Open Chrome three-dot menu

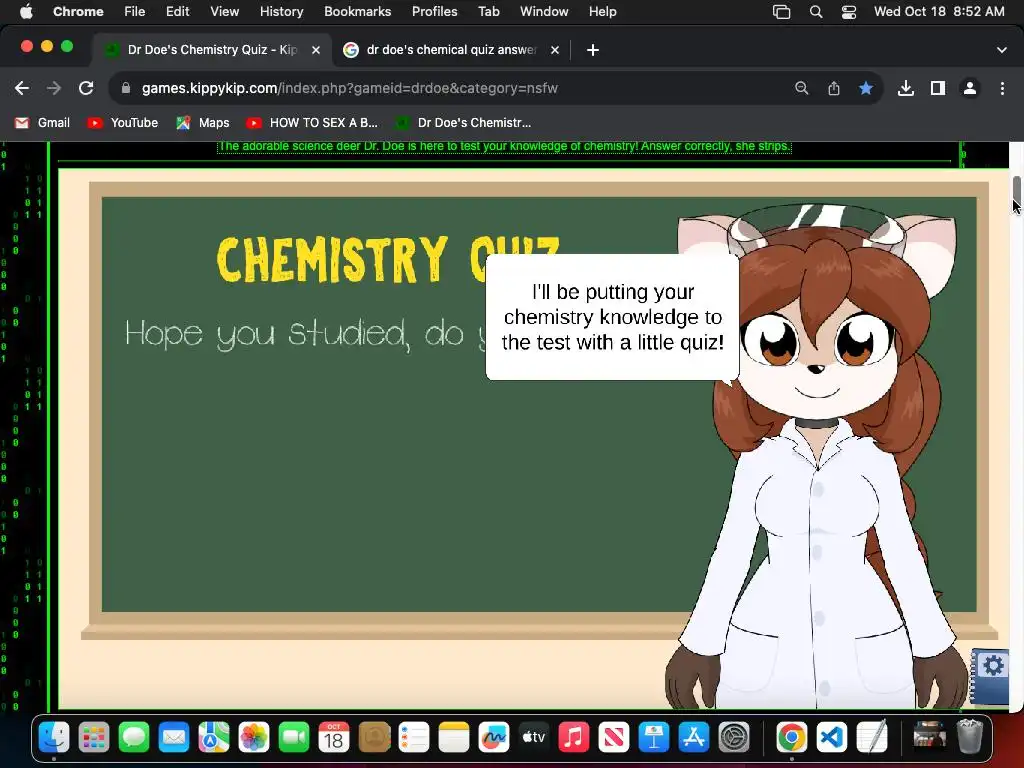point(1002,88)
